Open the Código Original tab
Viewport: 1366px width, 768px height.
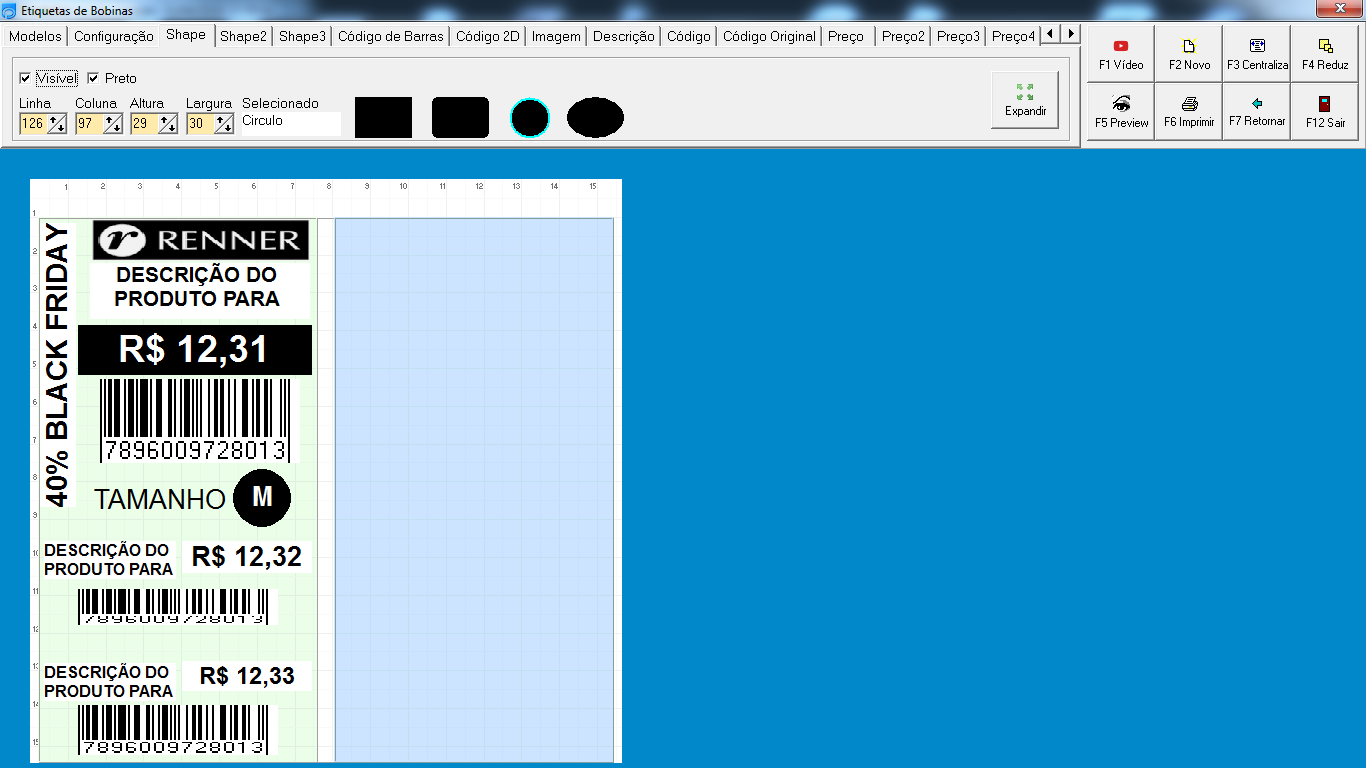tap(769, 36)
